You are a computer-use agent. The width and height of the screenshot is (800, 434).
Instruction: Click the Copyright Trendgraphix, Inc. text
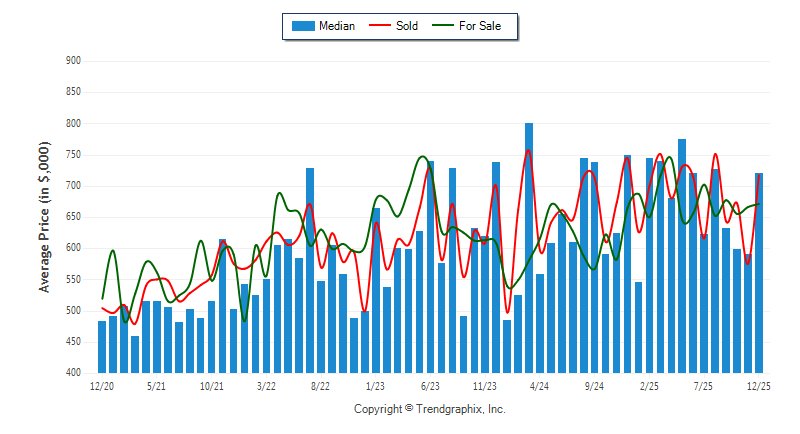click(x=430, y=409)
